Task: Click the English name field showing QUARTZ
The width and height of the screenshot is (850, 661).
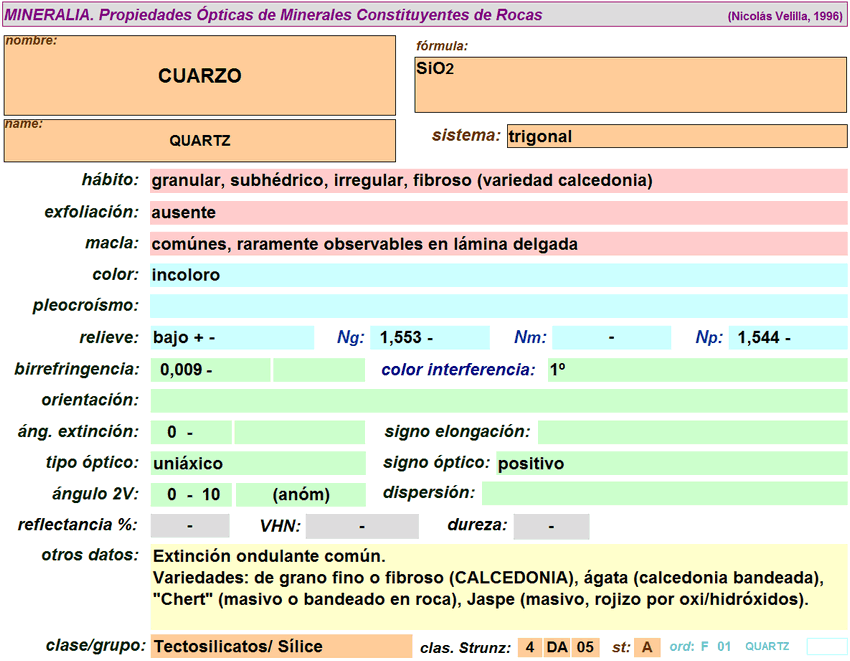Action: tap(200, 141)
